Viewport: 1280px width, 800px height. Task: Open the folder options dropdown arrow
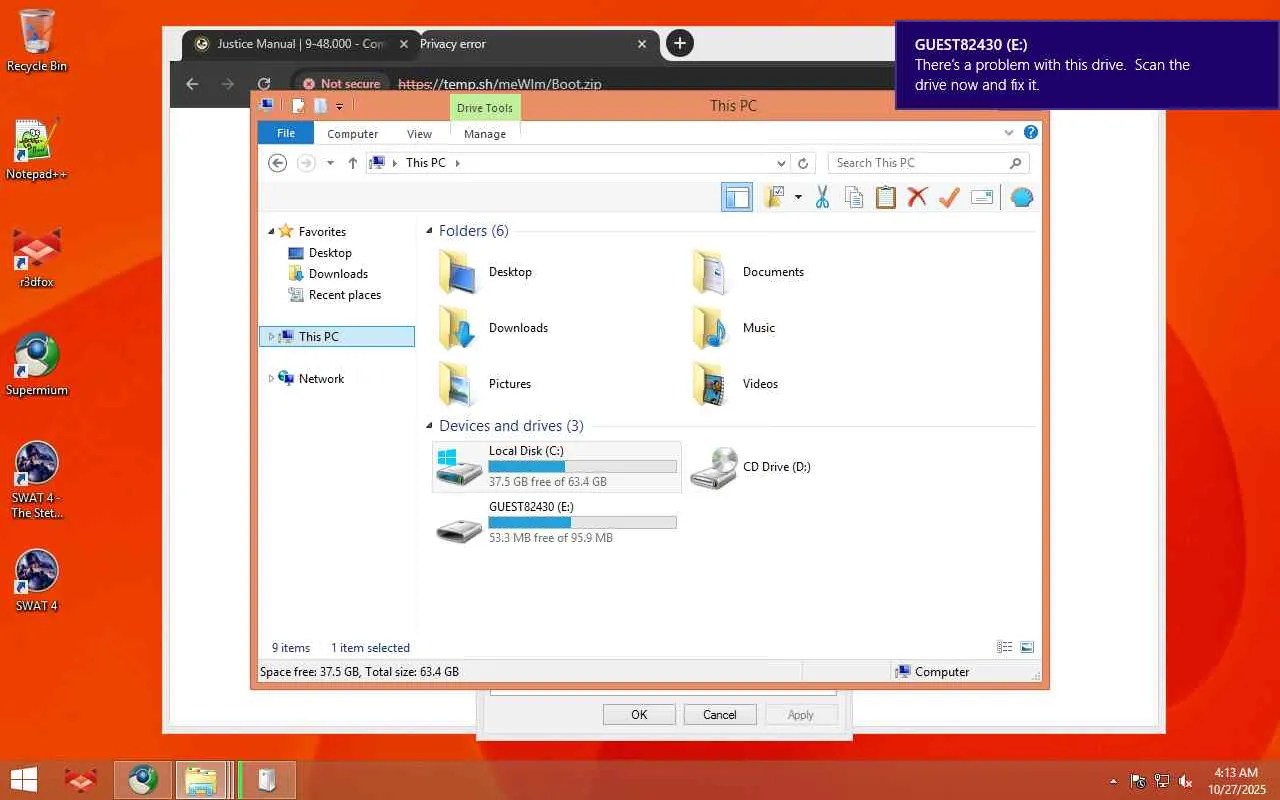[798, 198]
